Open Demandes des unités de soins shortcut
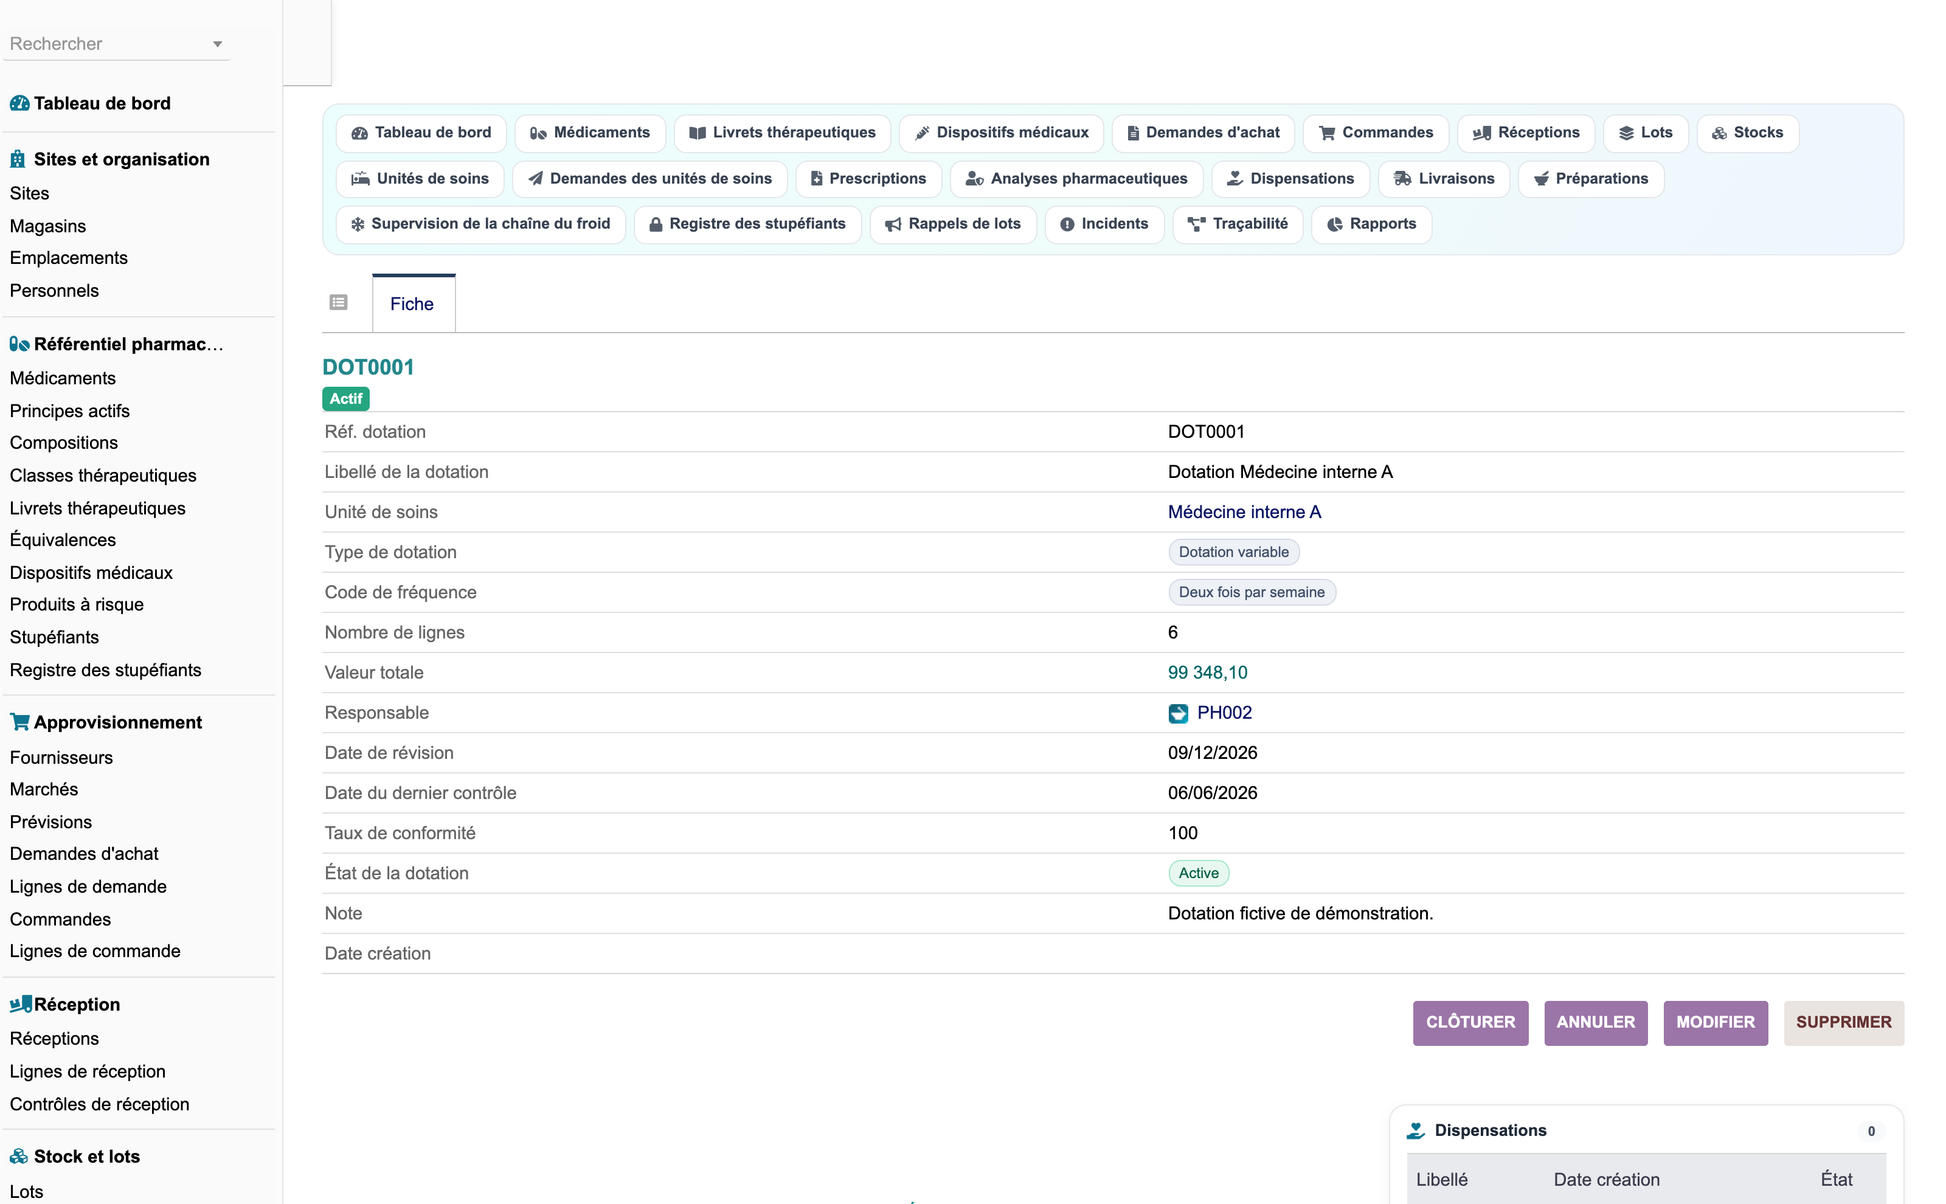This screenshot has height=1204, width=1946. [650, 179]
